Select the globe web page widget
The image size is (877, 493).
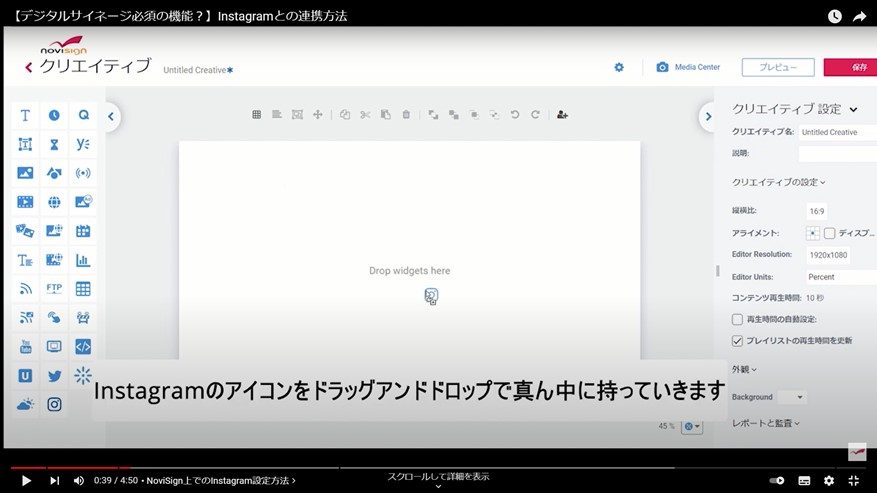pyautogui.click(x=54, y=202)
